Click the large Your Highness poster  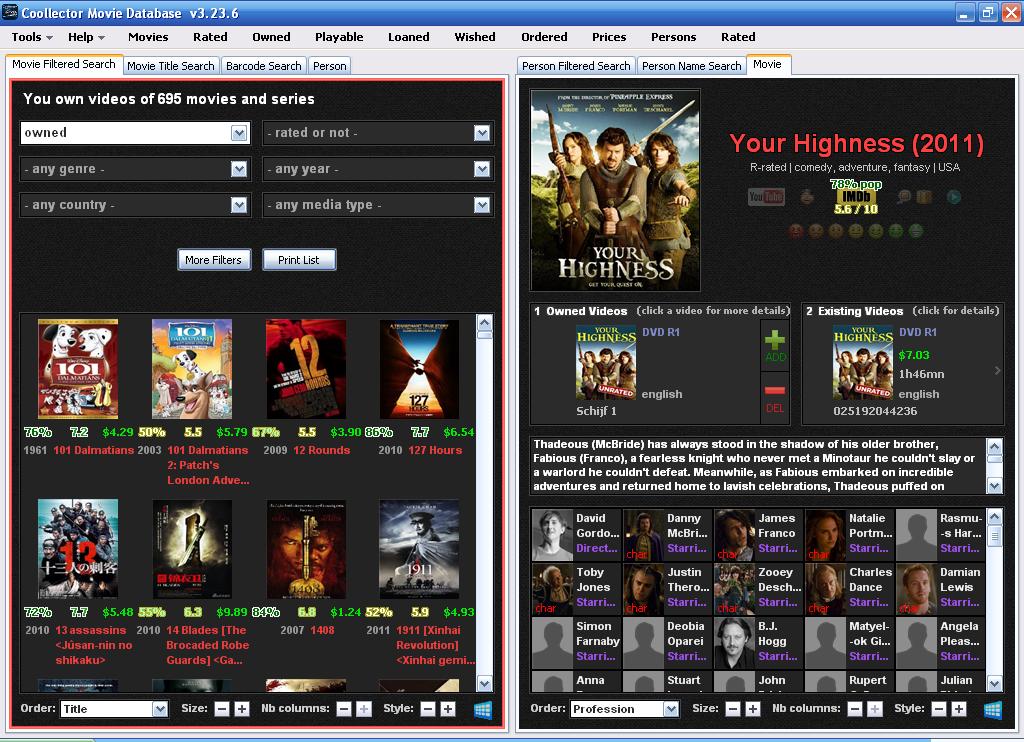pyautogui.click(x=615, y=190)
